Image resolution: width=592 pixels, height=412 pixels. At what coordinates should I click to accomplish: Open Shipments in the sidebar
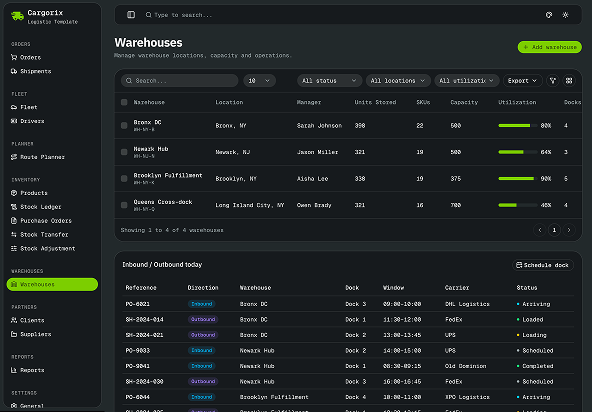tap(52, 71)
